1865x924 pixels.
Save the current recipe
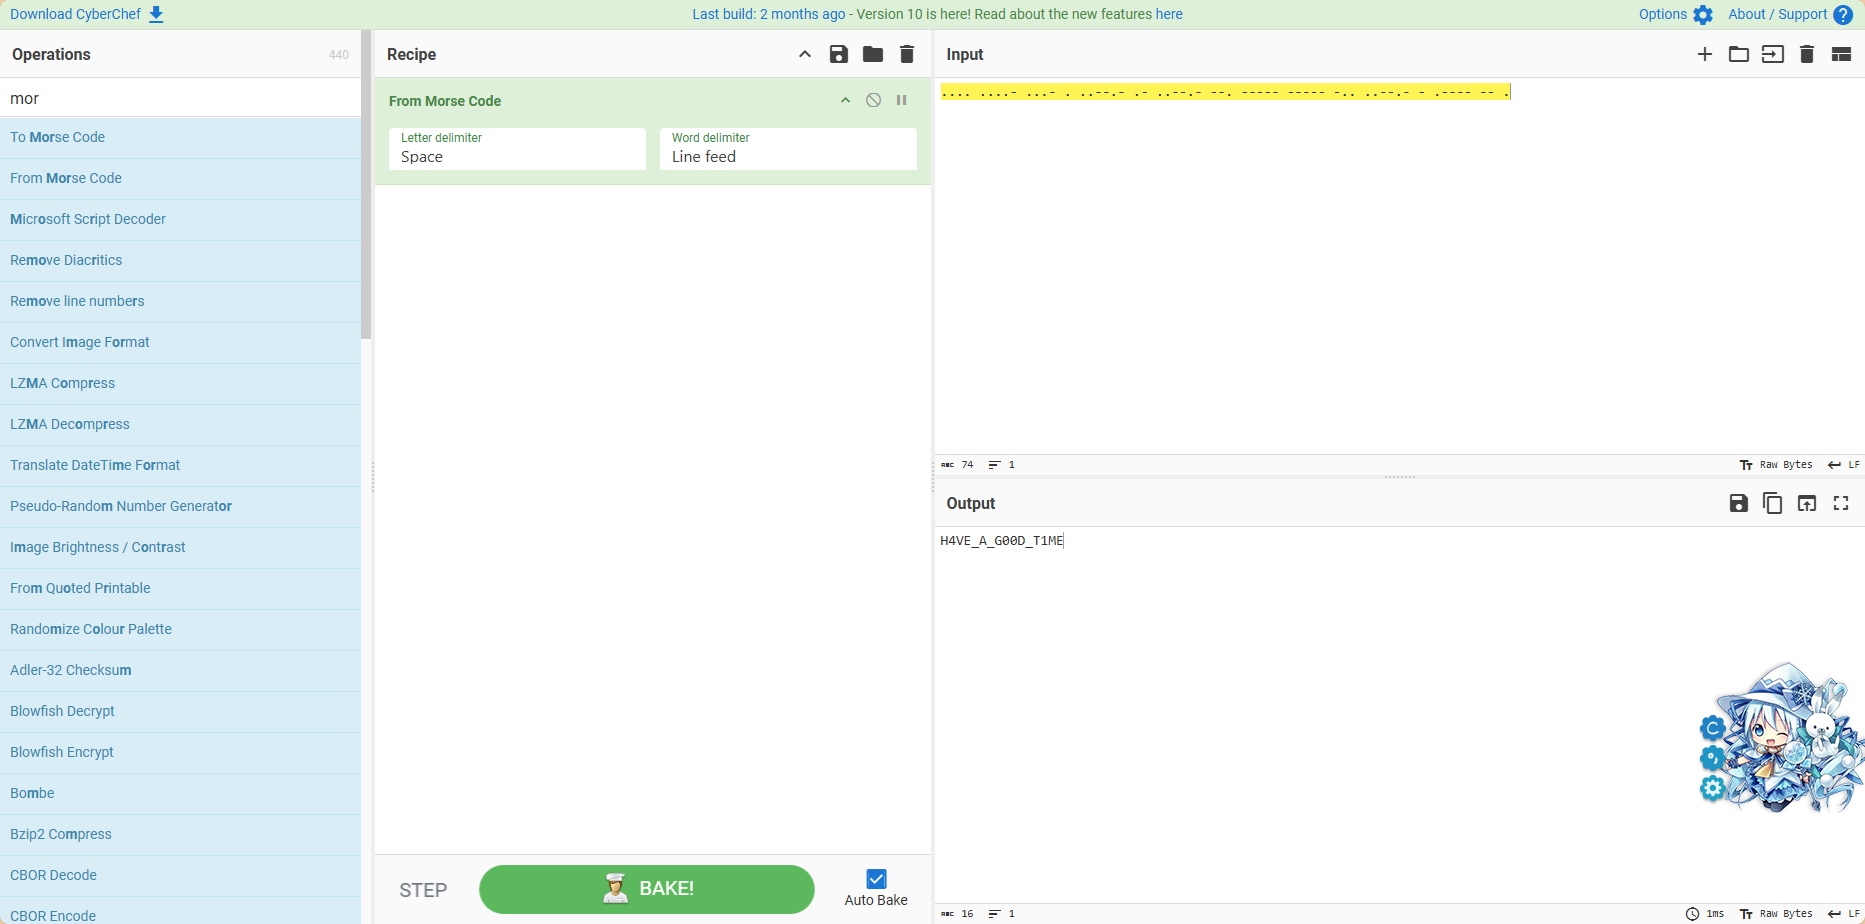[838, 54]
